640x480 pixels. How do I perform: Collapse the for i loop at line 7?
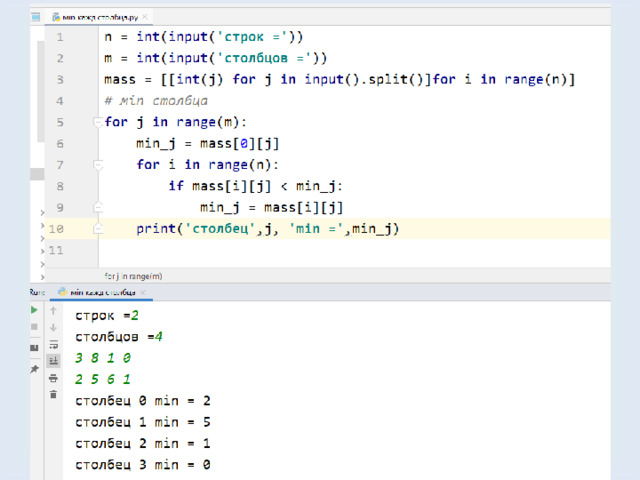(x=98, y=164)
